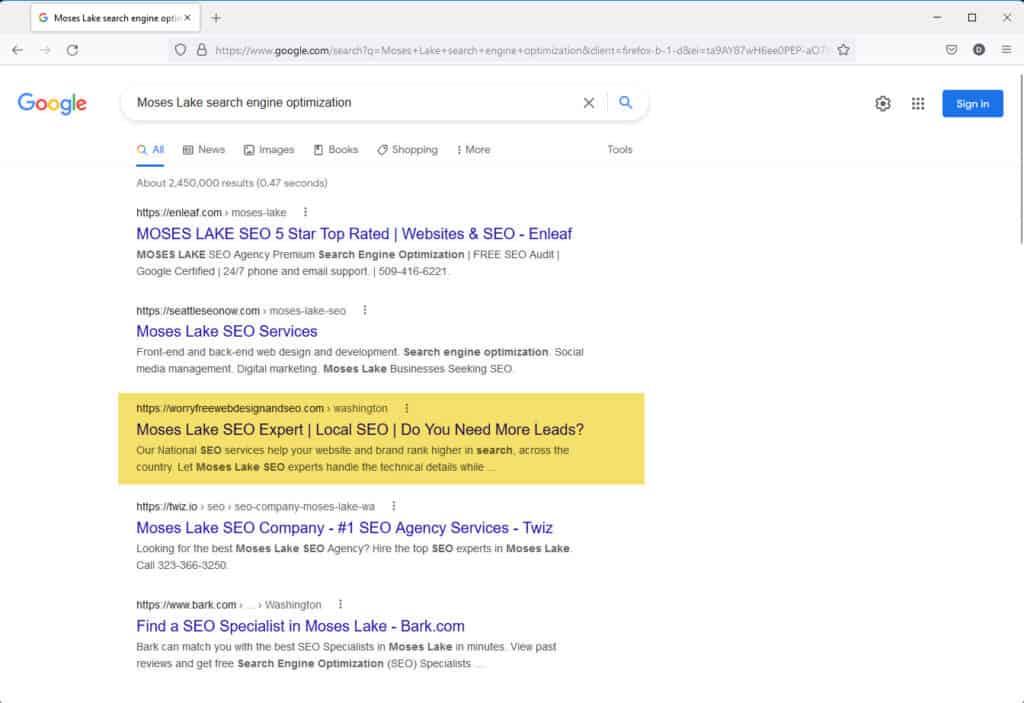Open the MOSES LAKE SEO 5 Star Top Rated link
1024x703 pixels.
click(x=354, y=234)
